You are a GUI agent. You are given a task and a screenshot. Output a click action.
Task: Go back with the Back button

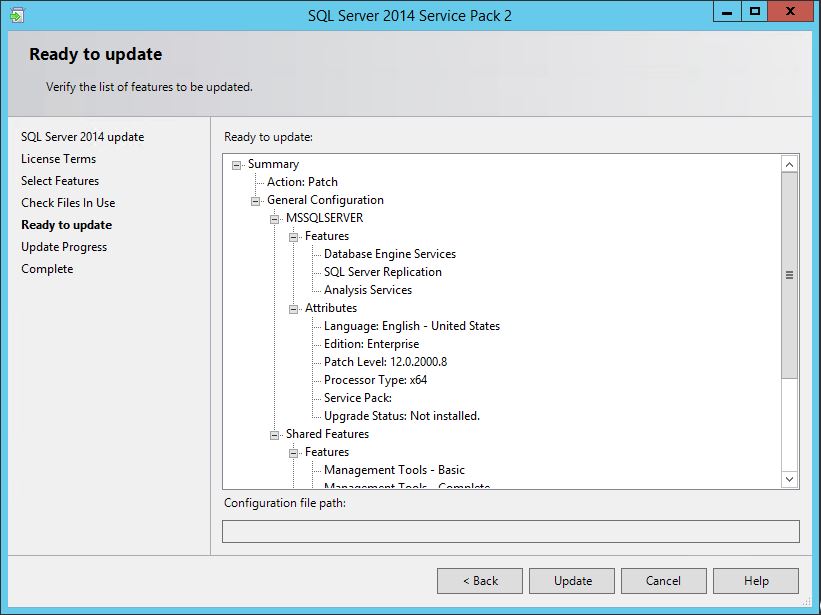click(x=480, y=581)
